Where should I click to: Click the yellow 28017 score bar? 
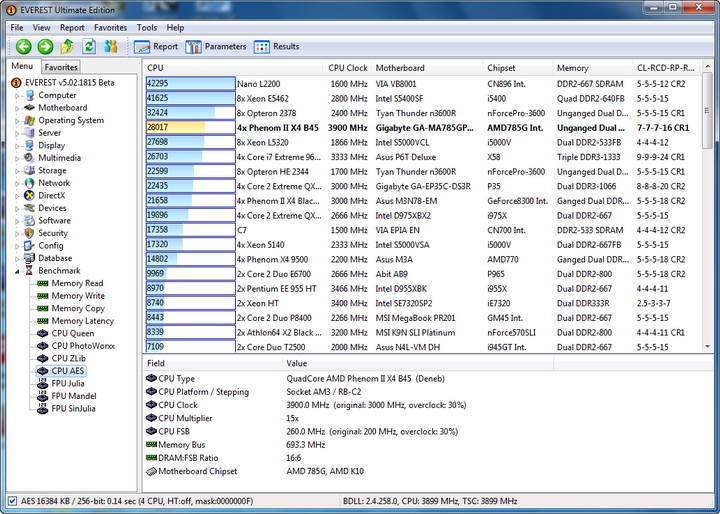tap(191, 128)
